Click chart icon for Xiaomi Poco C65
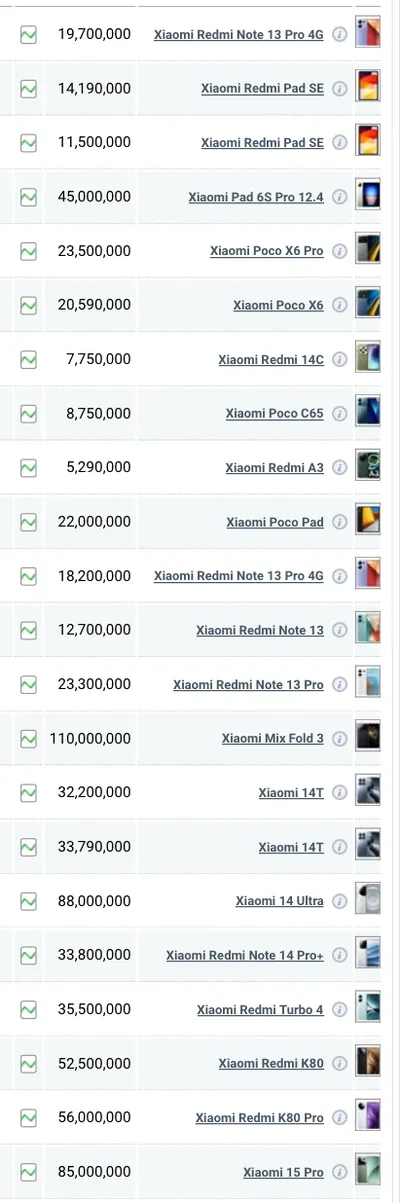 (28, 413)
